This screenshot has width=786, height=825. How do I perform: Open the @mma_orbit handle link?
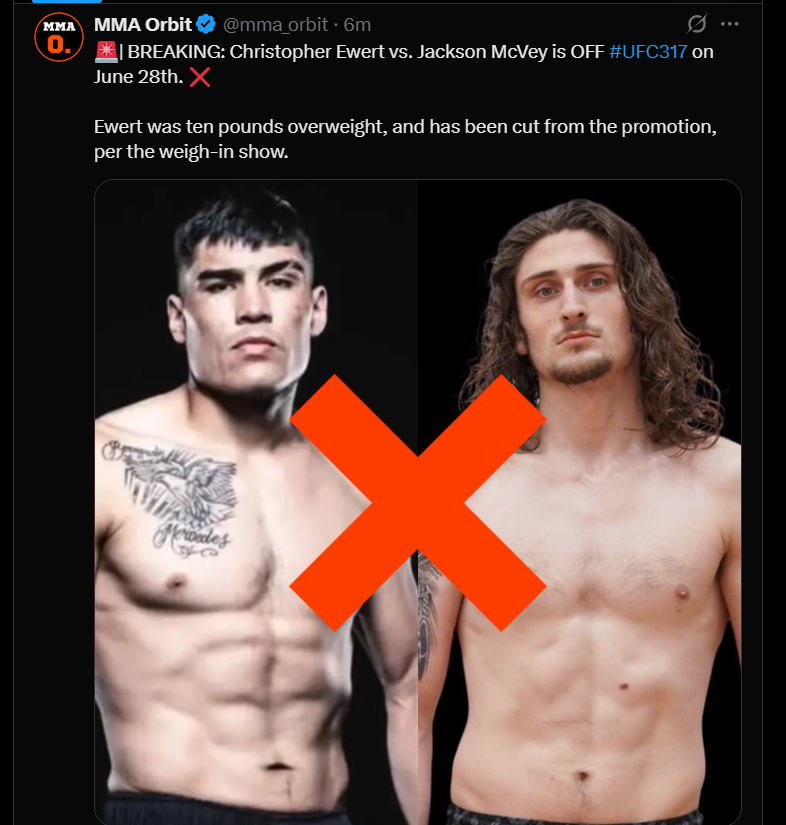[x=275, y=25]
